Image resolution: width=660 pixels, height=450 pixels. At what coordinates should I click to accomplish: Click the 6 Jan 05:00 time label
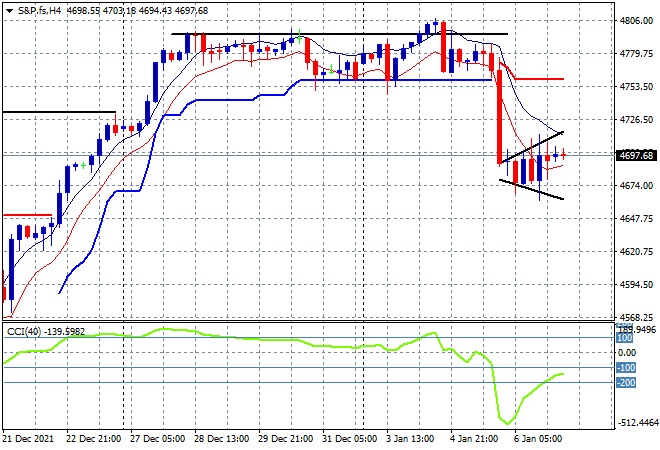coord(538,439)
